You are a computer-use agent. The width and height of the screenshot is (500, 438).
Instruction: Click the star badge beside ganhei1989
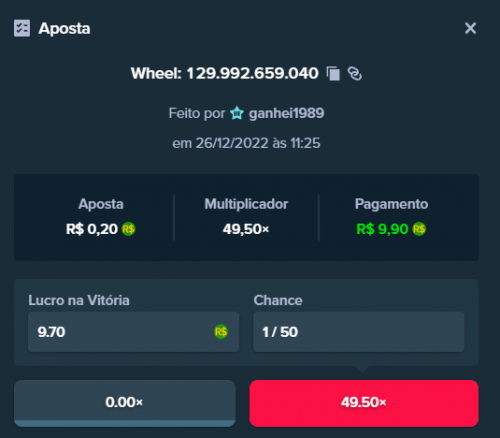point(237,113)
